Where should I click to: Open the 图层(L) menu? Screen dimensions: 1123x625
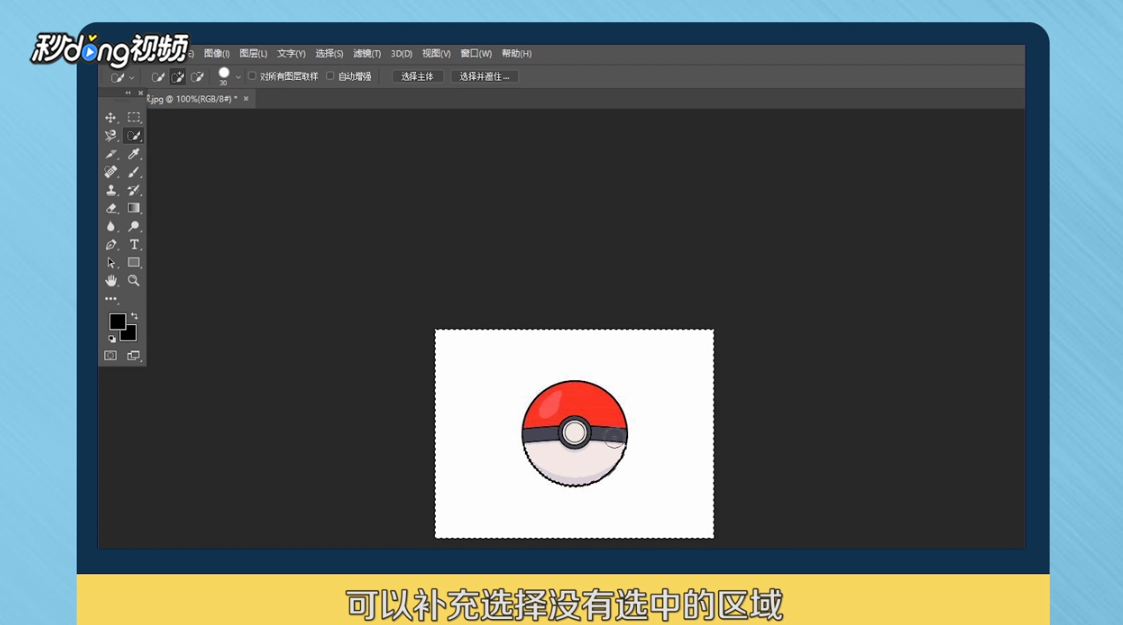pyautogui.click(x=253, y=54)
